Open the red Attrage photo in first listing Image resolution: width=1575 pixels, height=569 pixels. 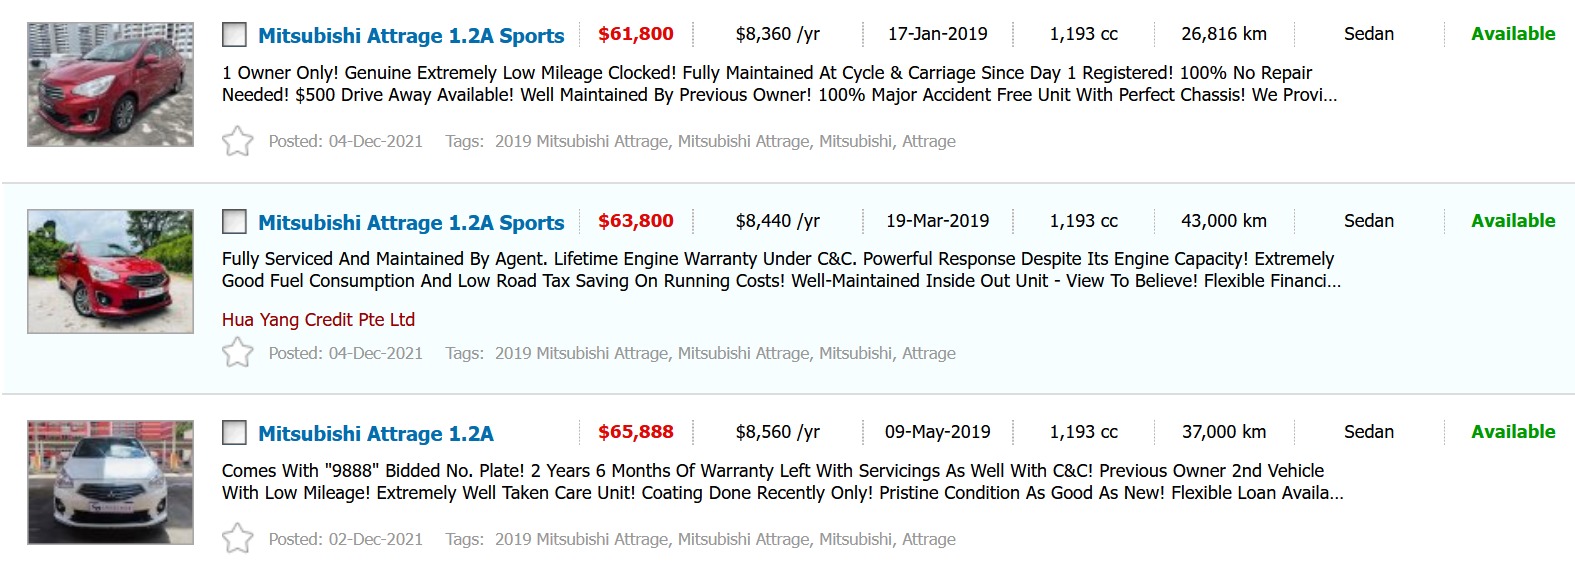110,85
